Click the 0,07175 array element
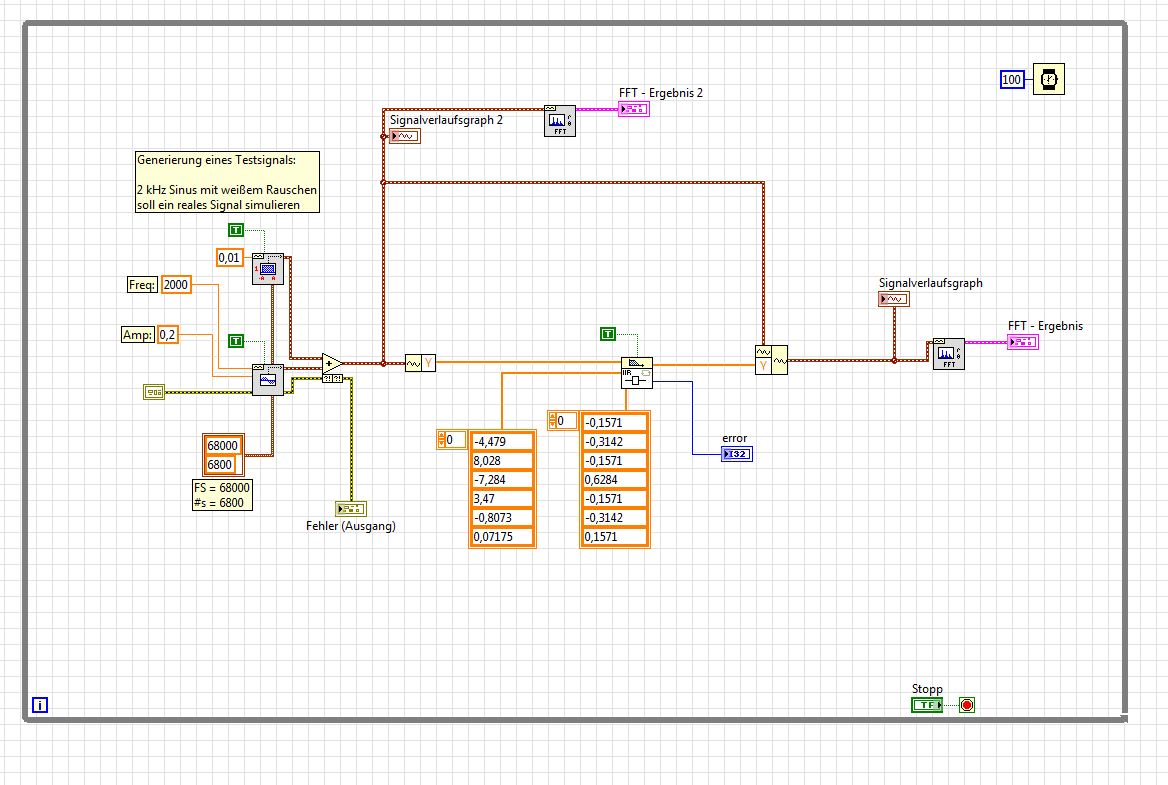Viewport: 1168px width, 785px height. [x=503, y=537]
